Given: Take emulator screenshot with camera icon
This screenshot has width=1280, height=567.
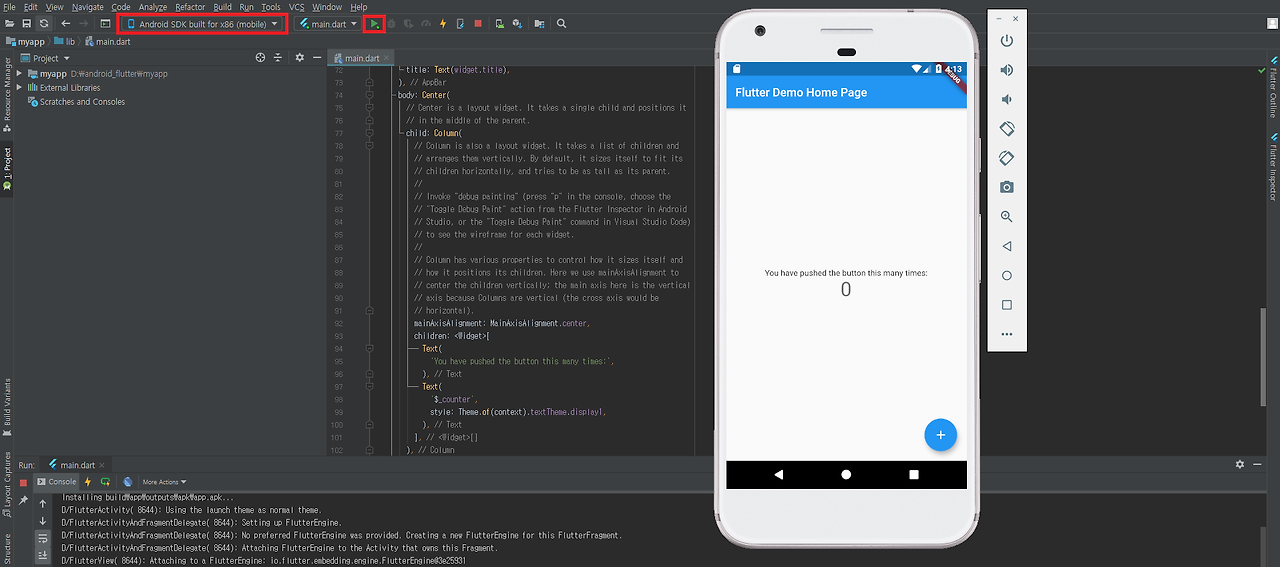Looking at the screenshot, I should (x=1007, y=187).
